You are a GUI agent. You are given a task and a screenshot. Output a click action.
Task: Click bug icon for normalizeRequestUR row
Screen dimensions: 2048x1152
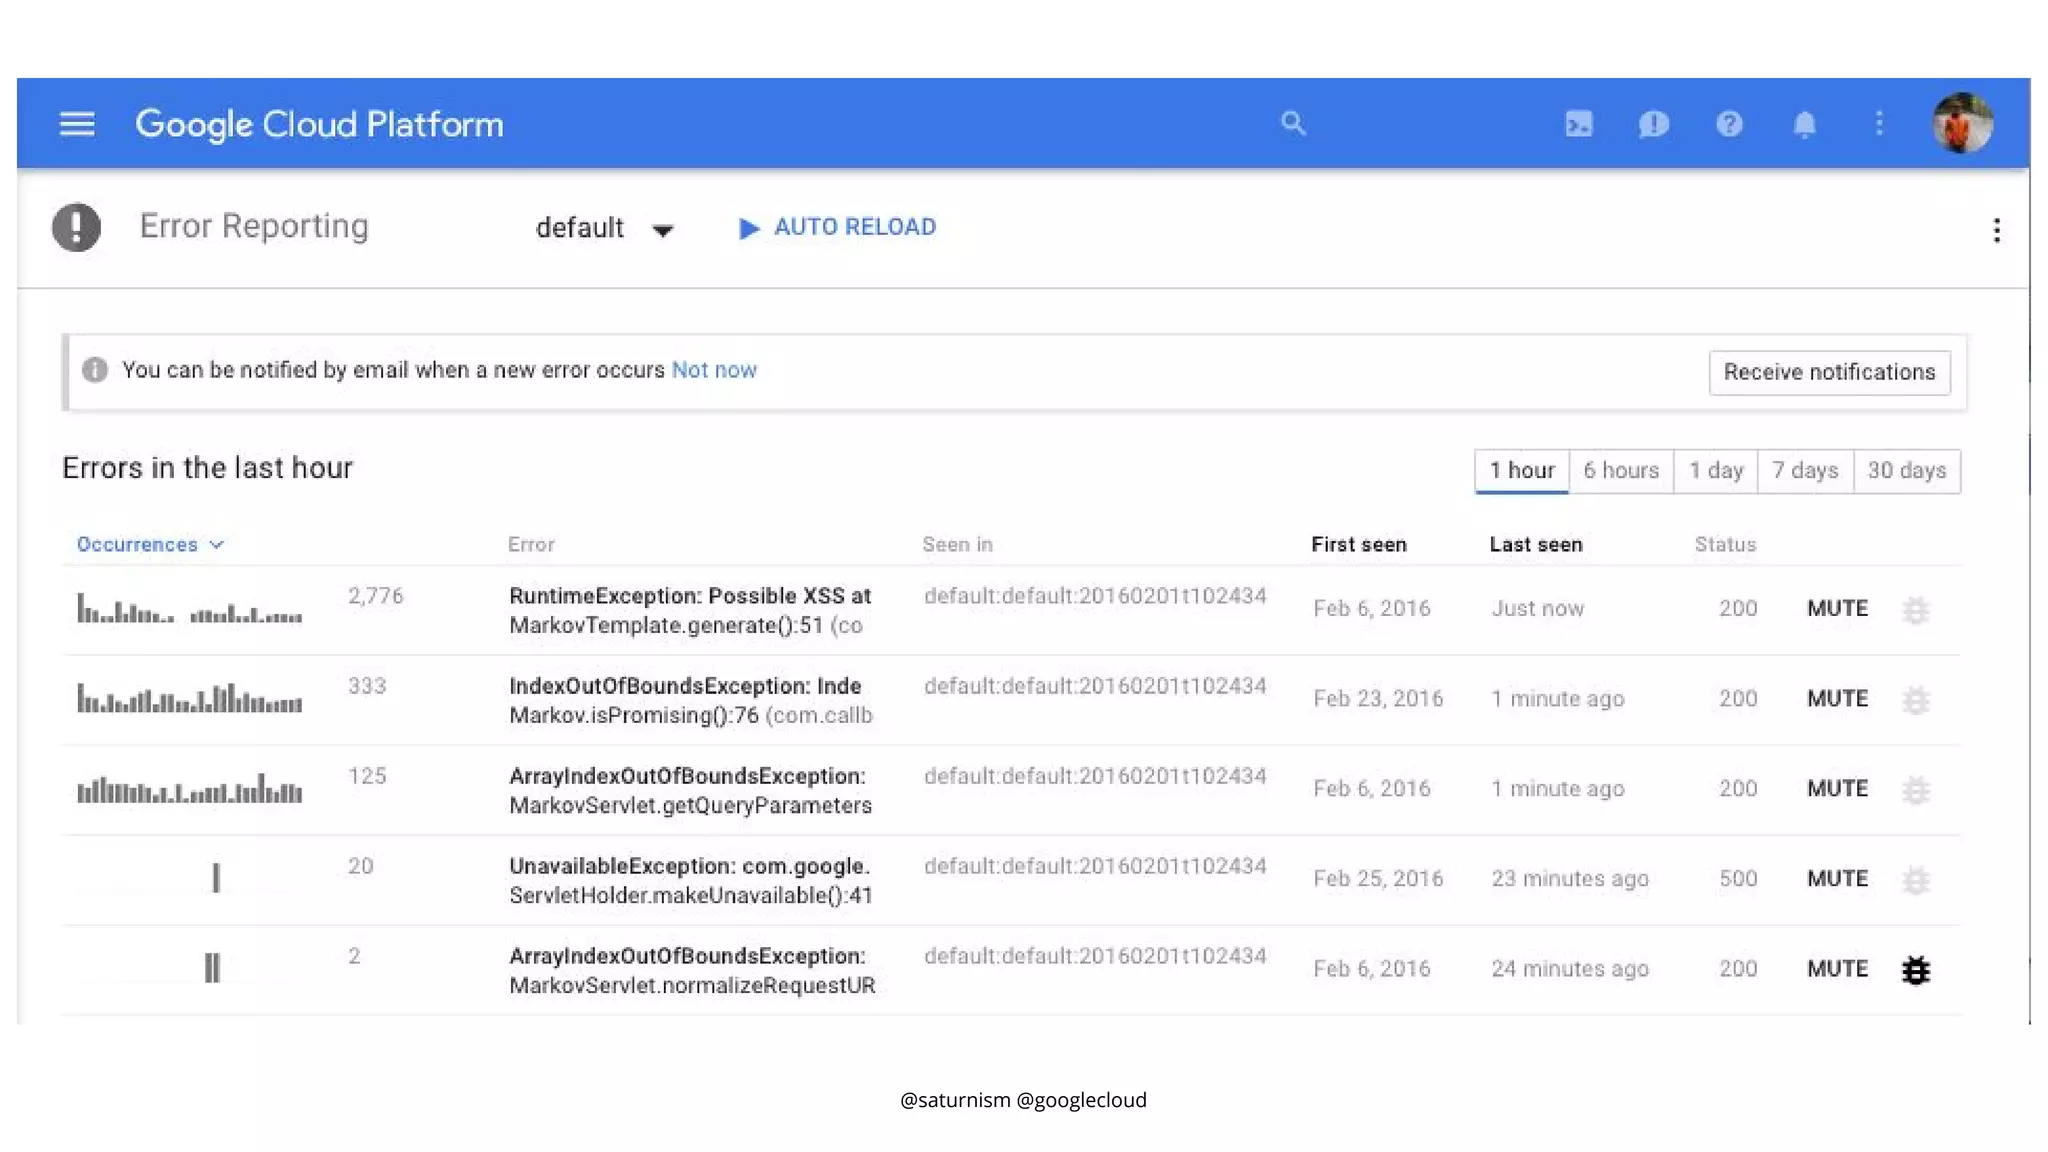pyautogui.click(x=1915, y=970)
